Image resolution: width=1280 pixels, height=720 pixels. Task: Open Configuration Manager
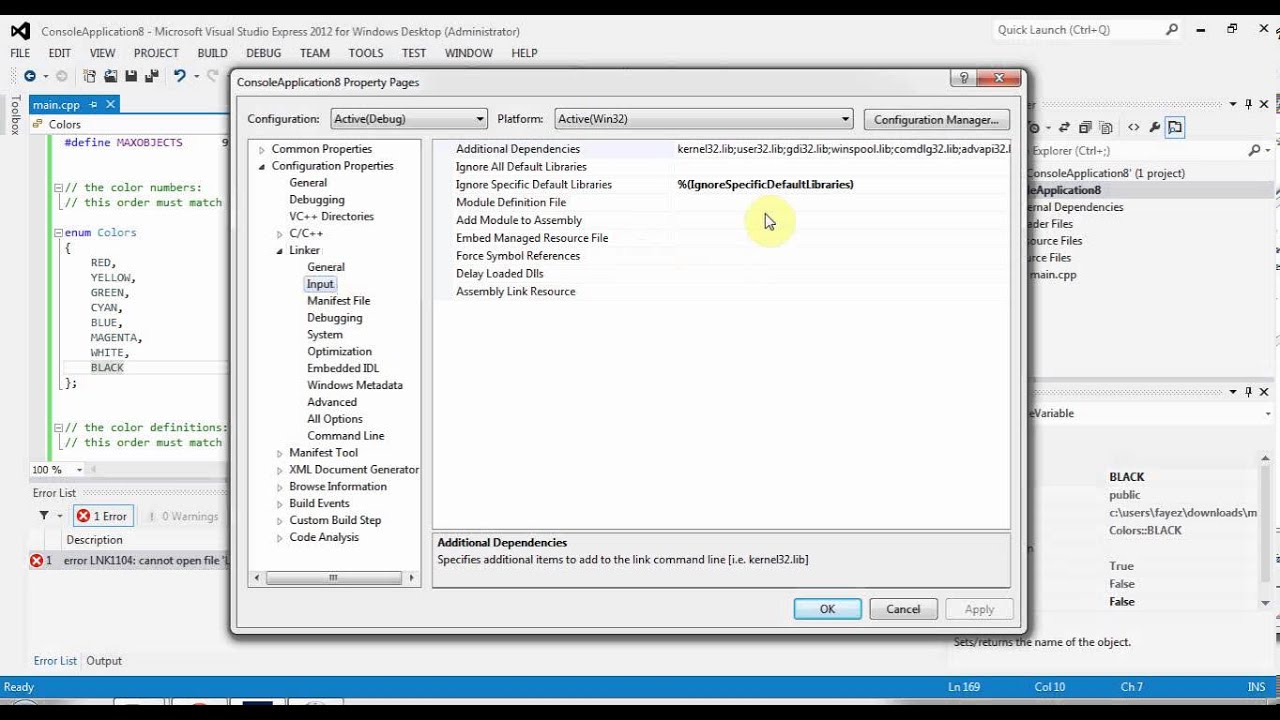[x=936, y=119]
